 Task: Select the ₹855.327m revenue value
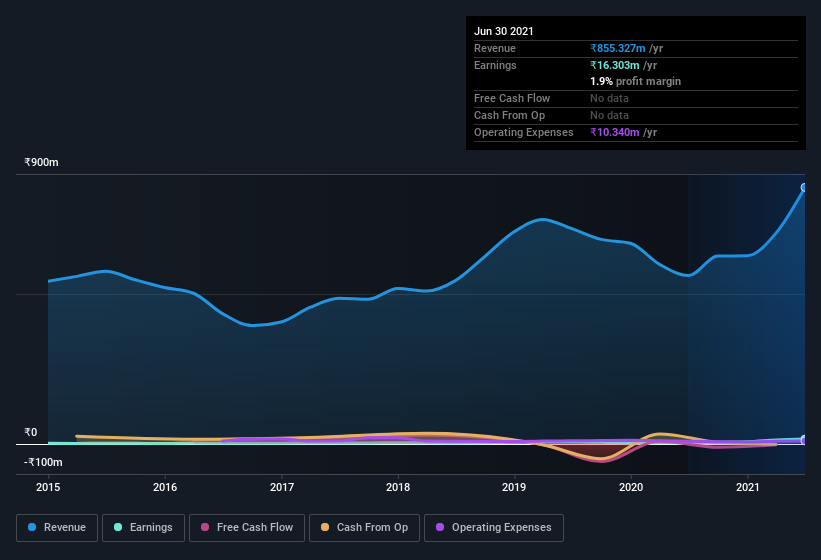point(618,48)
